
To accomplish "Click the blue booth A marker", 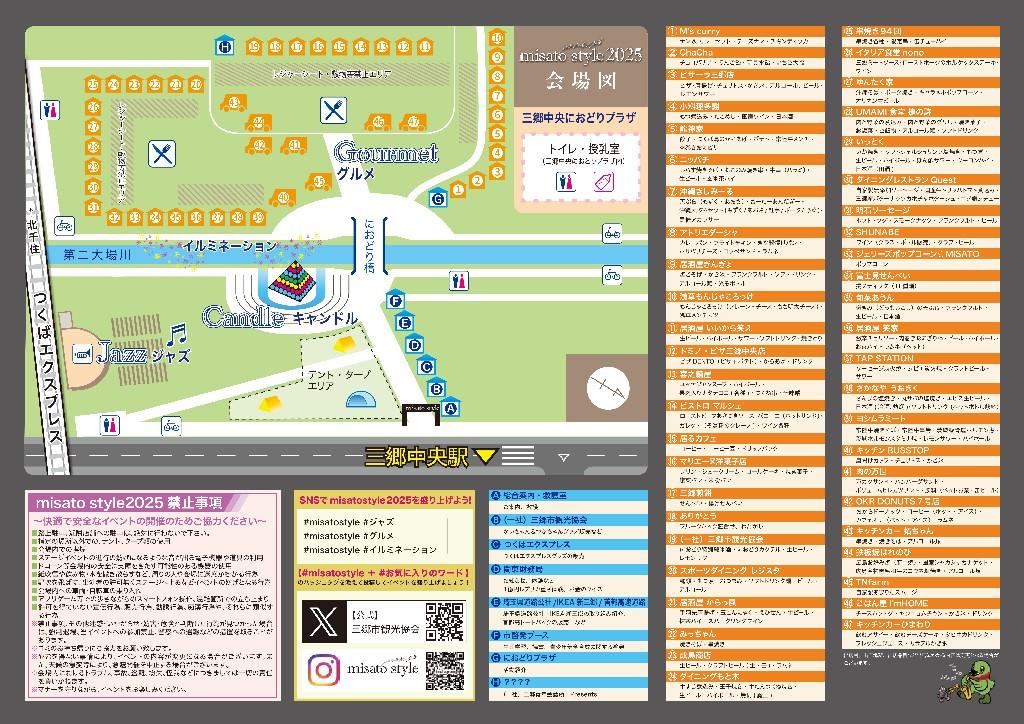I will (450, 407).
